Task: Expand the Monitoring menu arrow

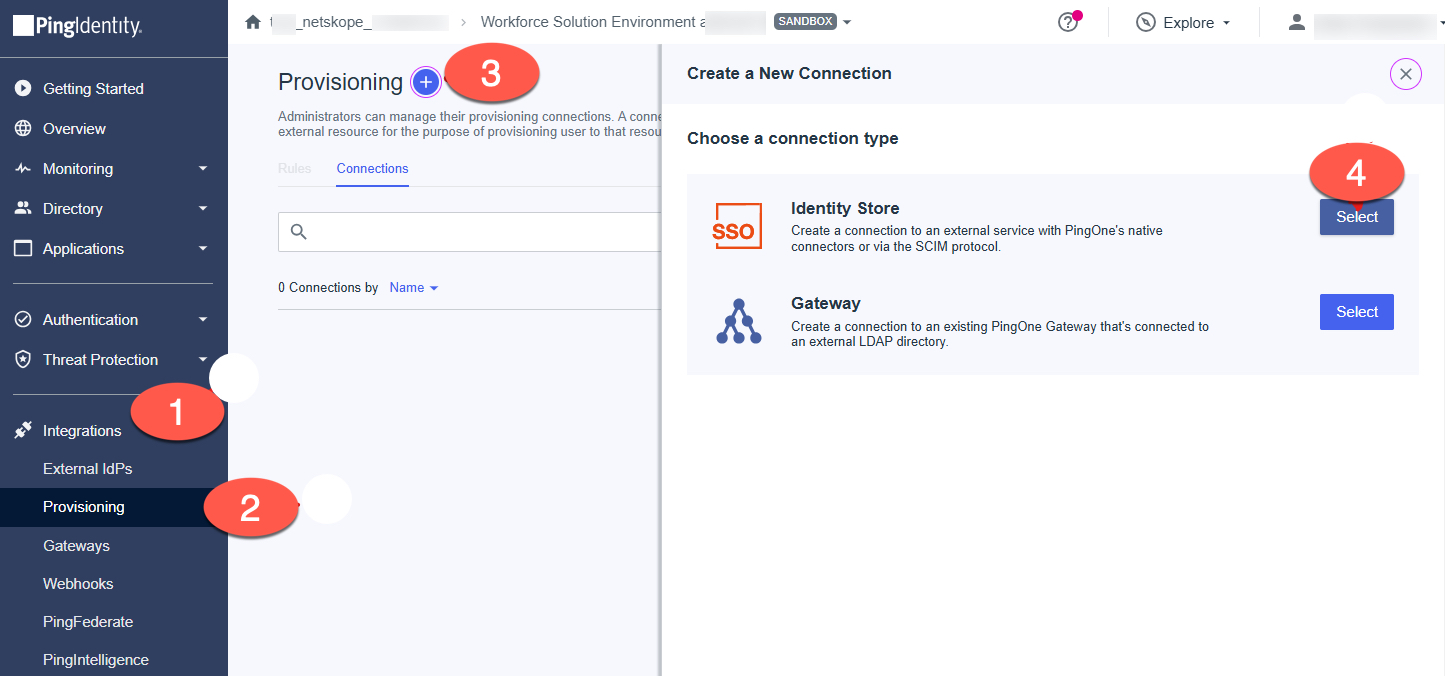Action: coord(203,169)
